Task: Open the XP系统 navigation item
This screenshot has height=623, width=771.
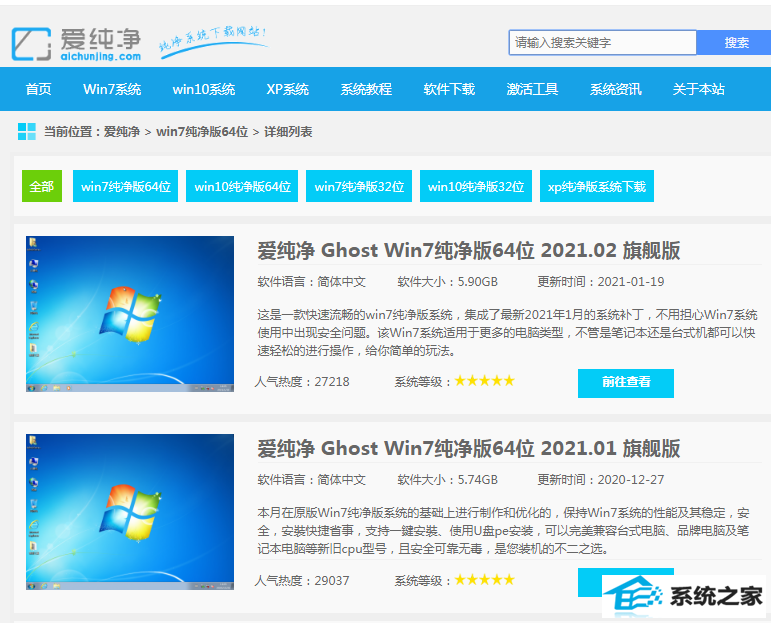Action: pos(288,89)
